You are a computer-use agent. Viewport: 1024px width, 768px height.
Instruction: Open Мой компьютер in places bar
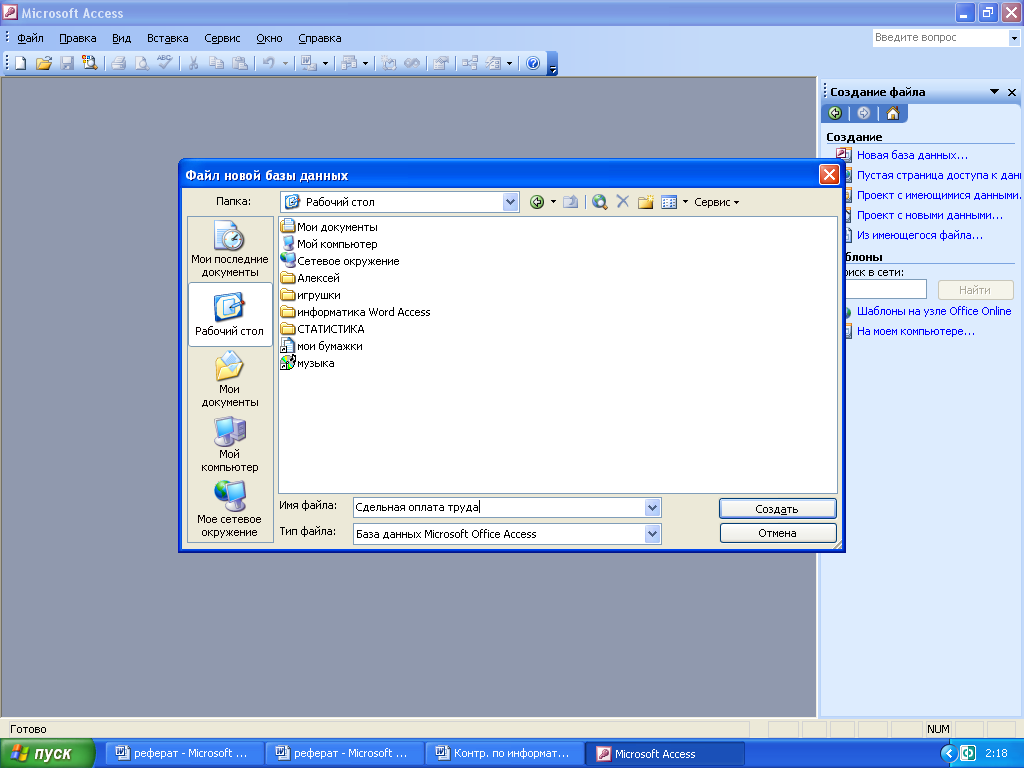(x=230, y=444)
